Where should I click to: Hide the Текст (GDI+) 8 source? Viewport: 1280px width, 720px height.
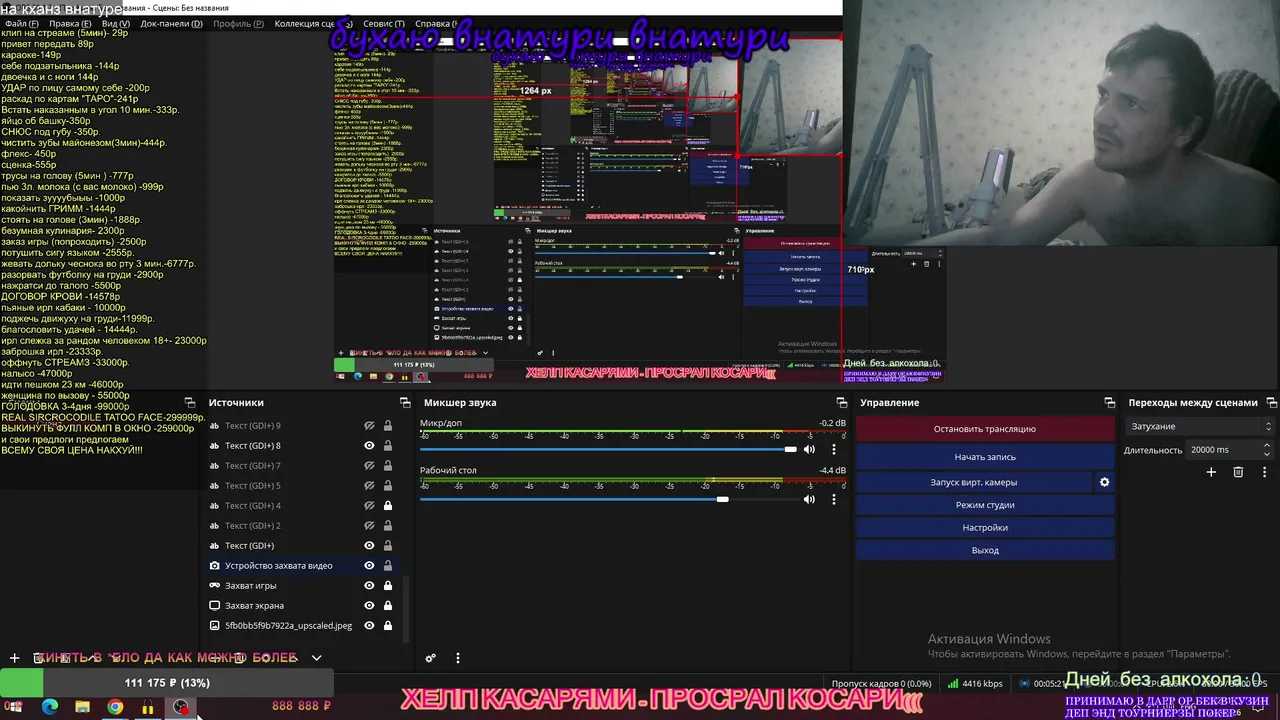369,446
